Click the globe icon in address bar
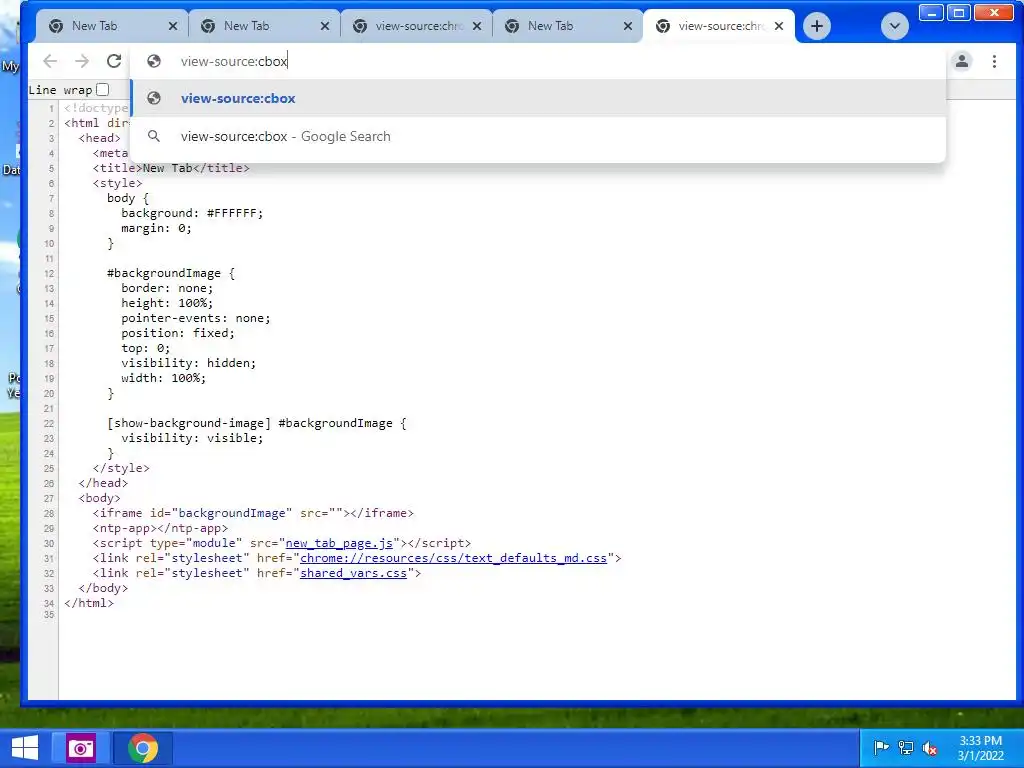Viewport: 1024px width, 768px height. click(x=154, y=61)
